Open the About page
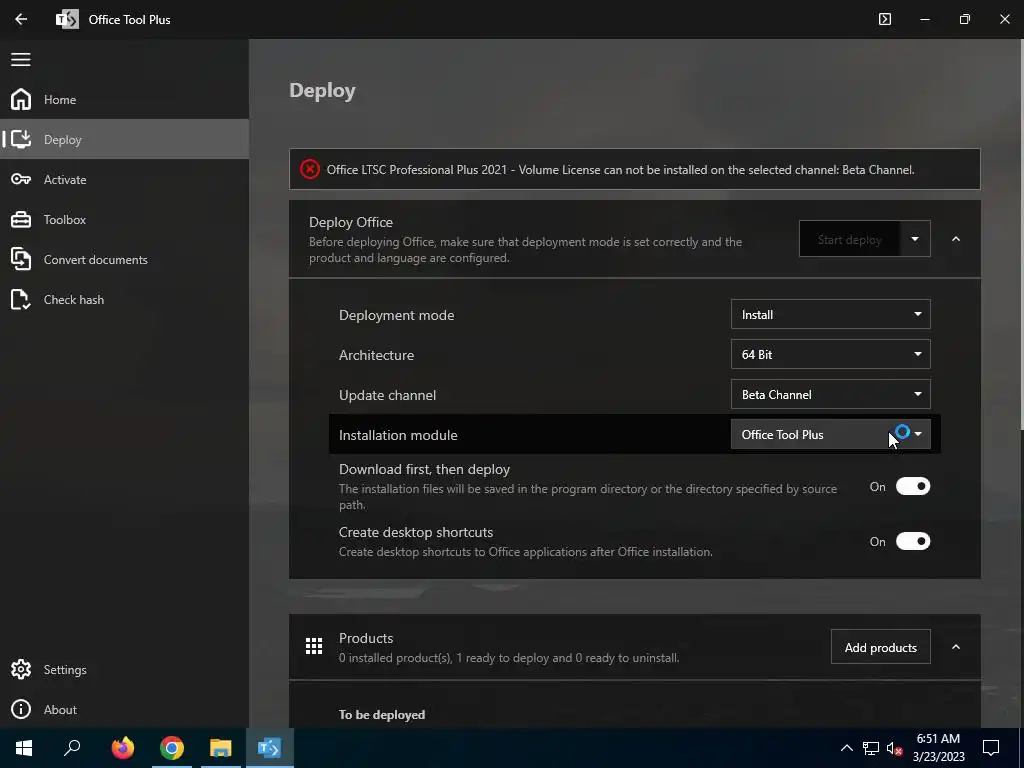 click(x=124, y=709)
